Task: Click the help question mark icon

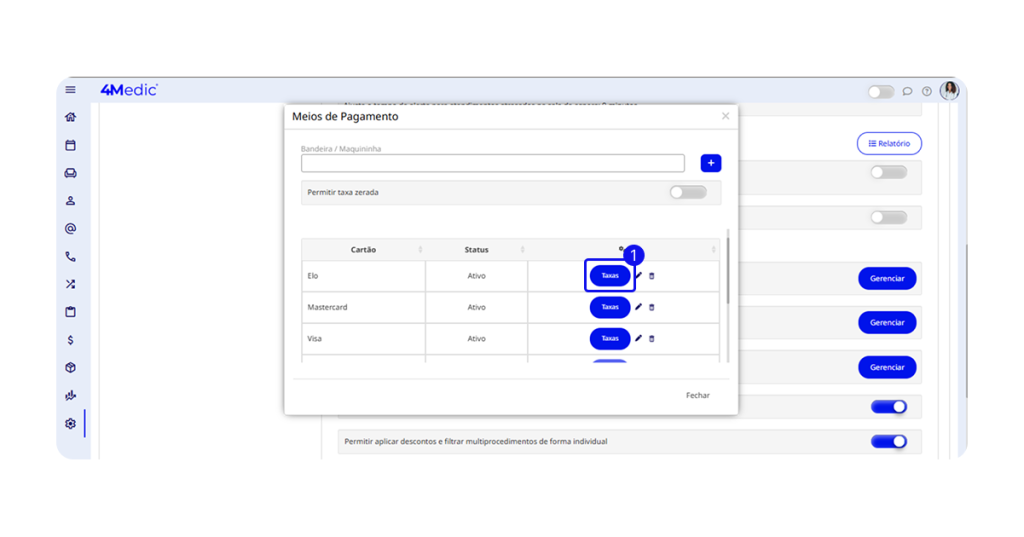Action: (927, 91)
